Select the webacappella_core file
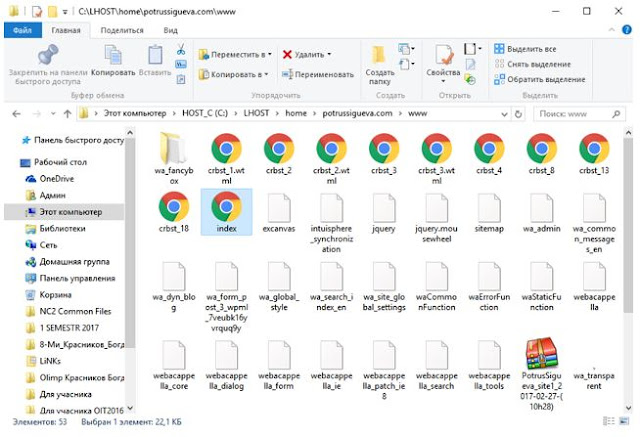640x437 pixels. pyautogui.click(x=174, y=366)
